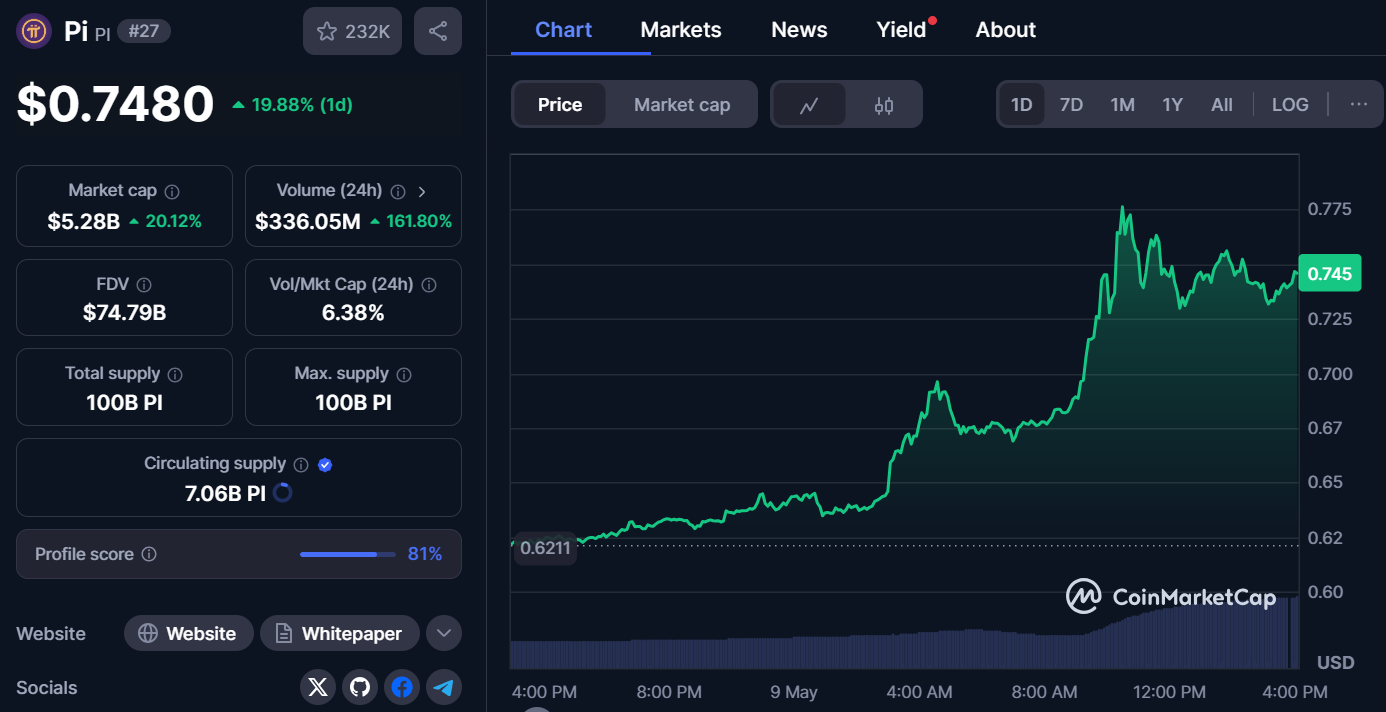
Task: Click the USD currency label
Action: tap(1336, 662)
